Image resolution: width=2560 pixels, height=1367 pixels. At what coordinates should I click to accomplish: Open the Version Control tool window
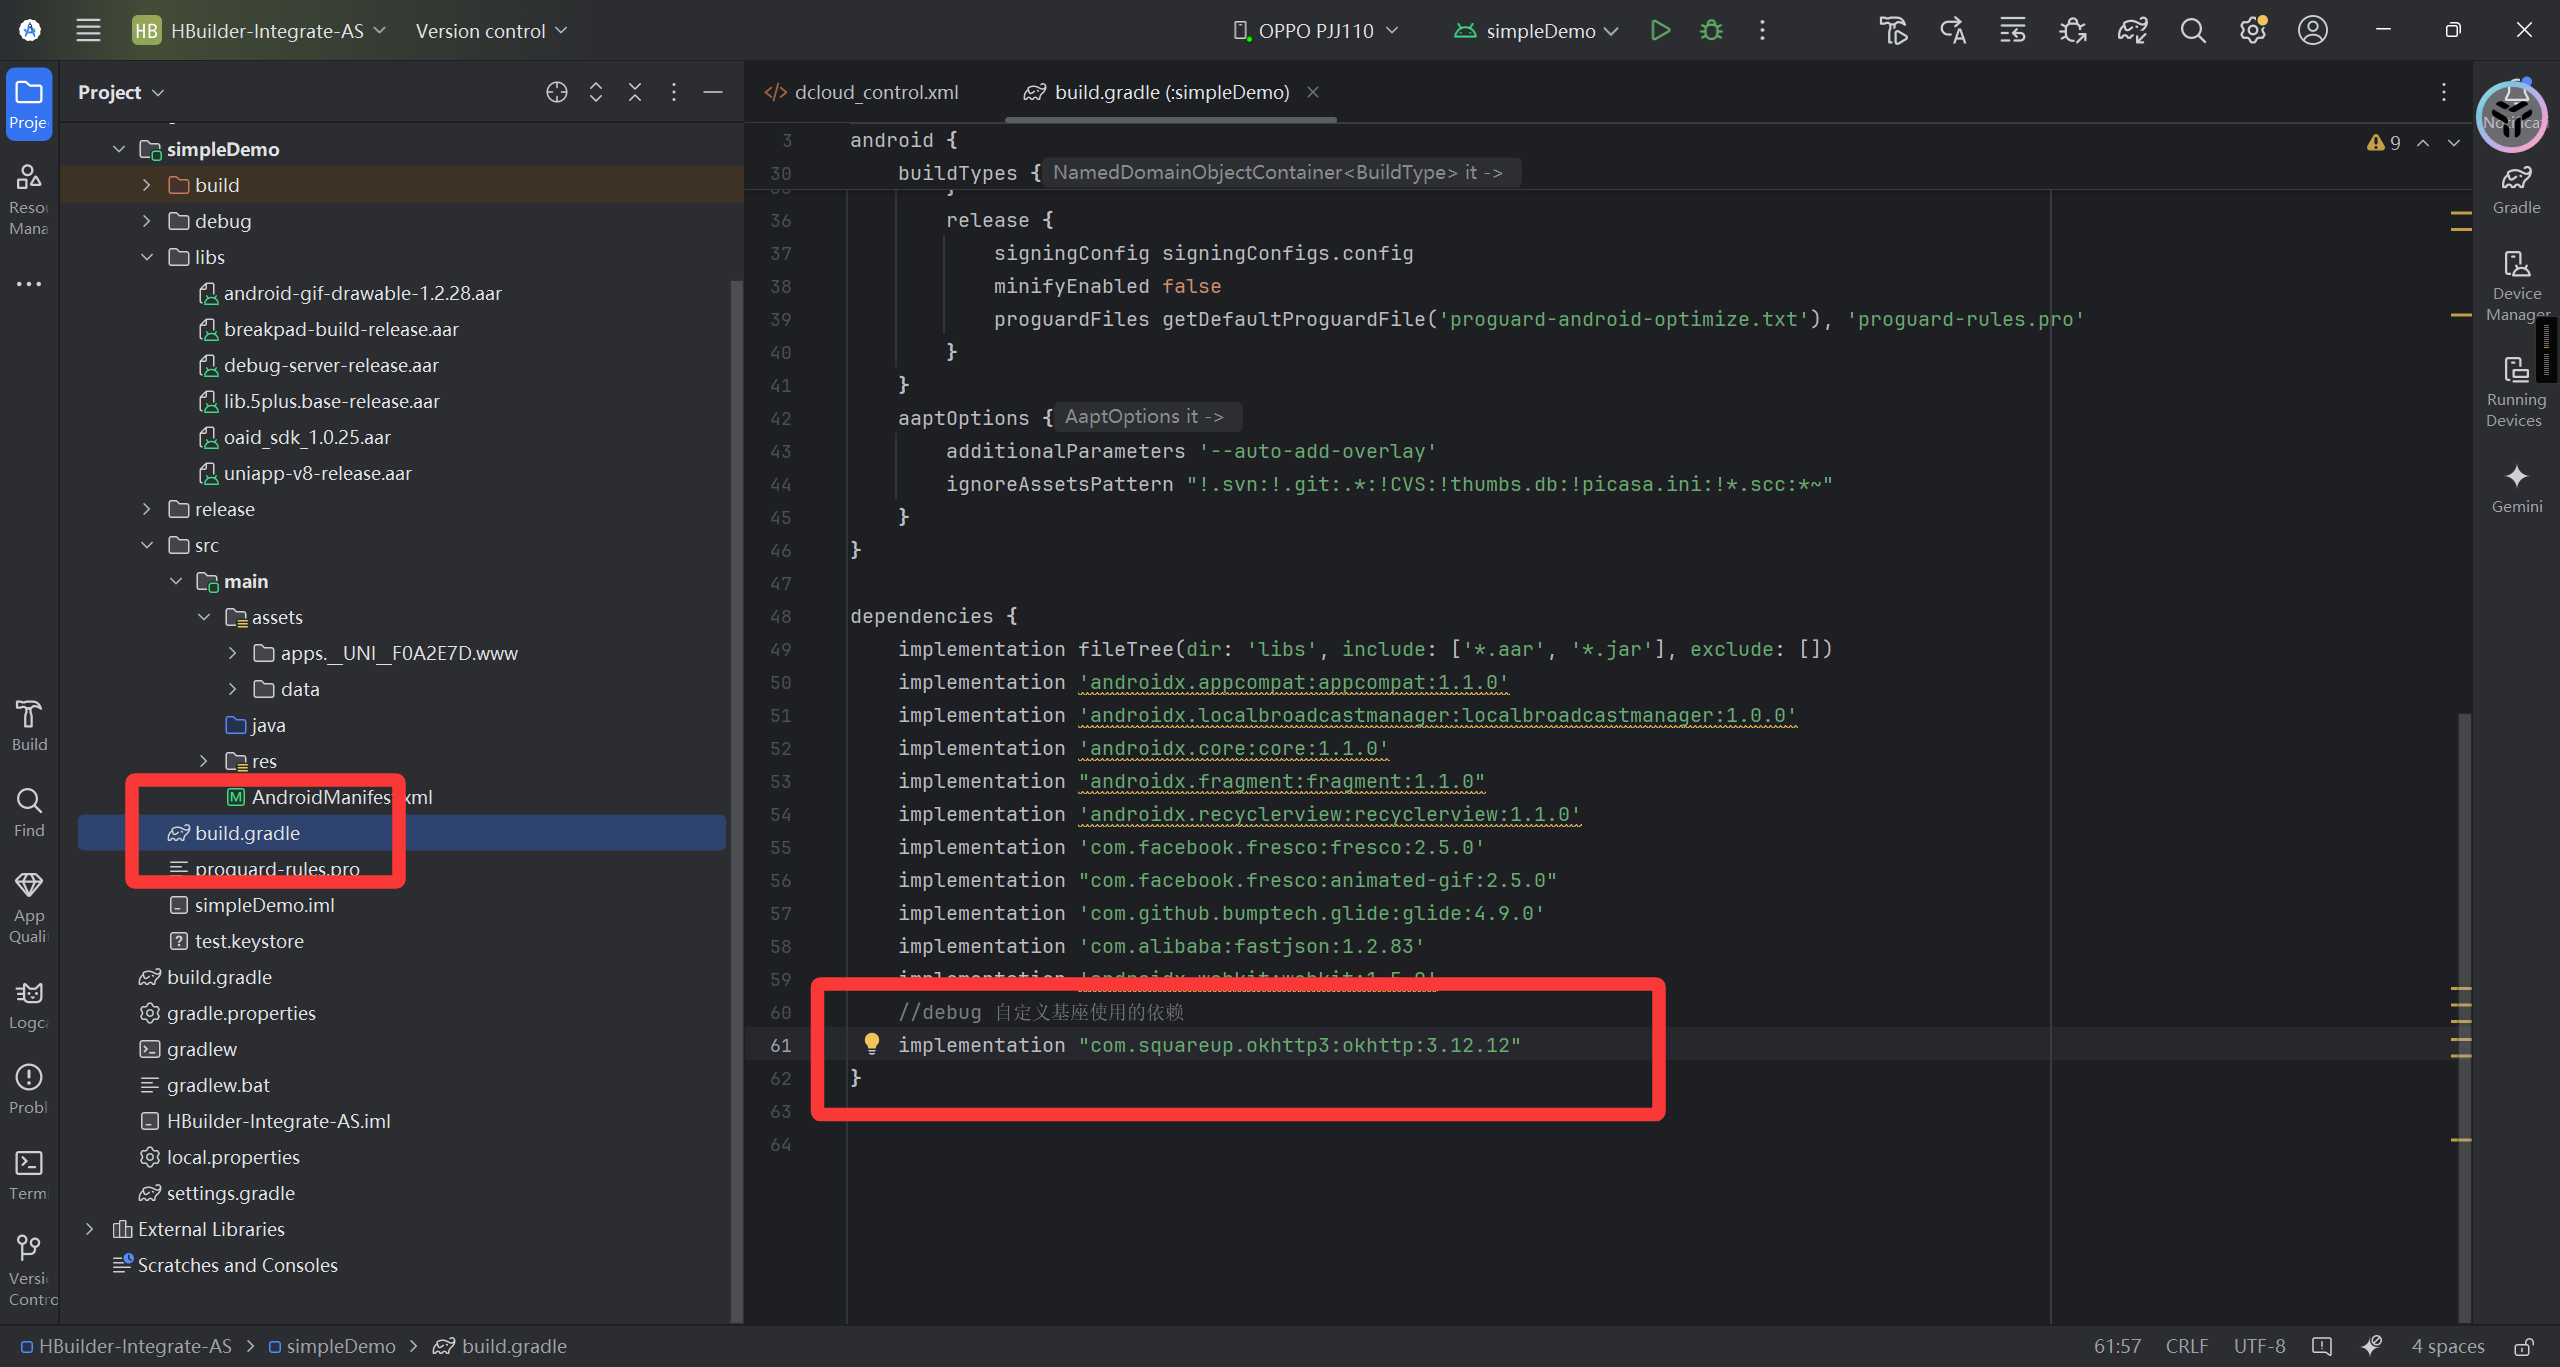coord(29,1271)
